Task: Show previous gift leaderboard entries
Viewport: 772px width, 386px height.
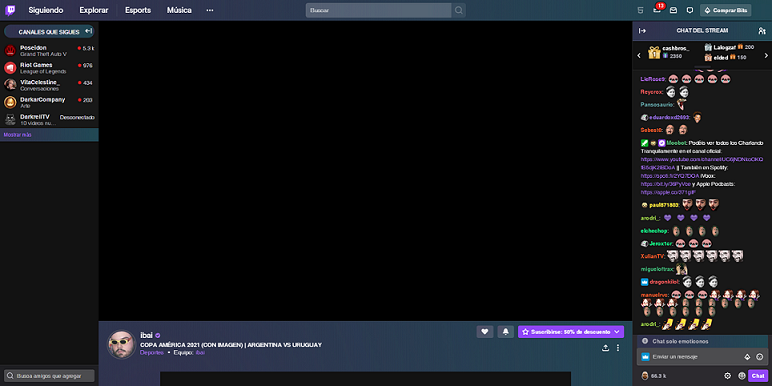Action: (x=639, y=56)
